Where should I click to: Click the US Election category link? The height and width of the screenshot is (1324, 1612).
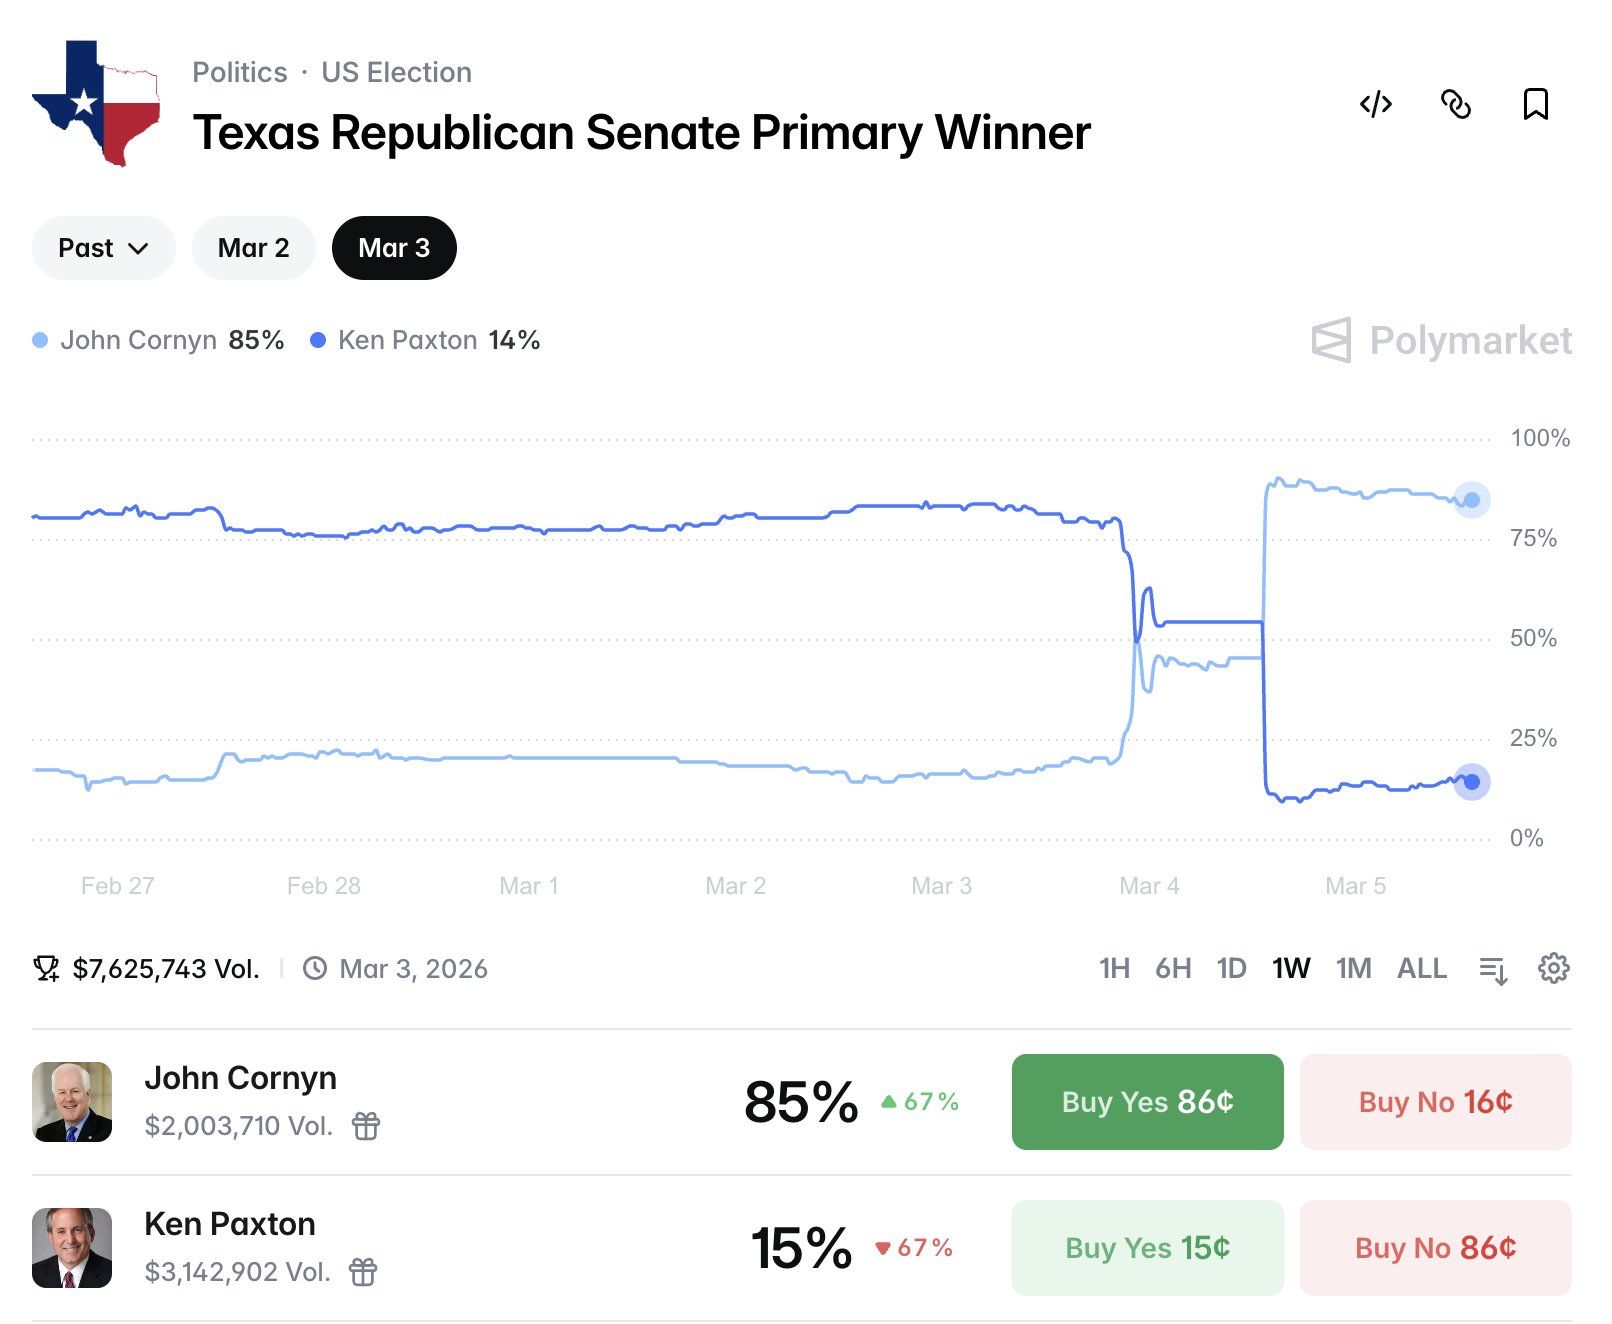tap(396, 72)
